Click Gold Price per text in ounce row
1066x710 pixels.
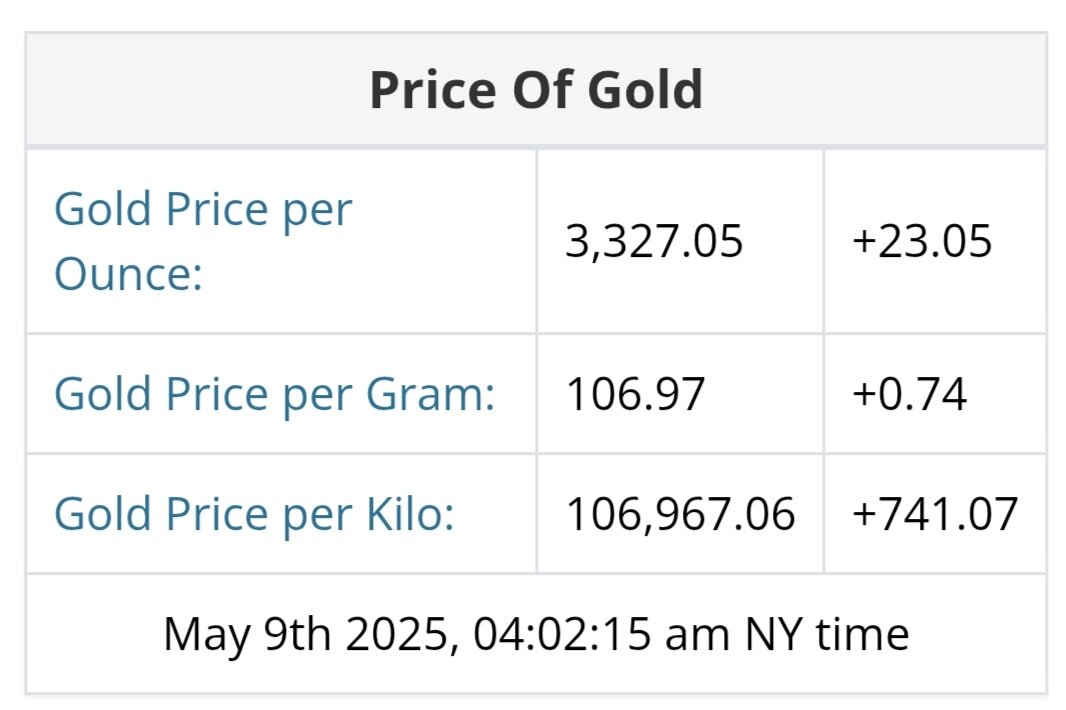[202, 210]
